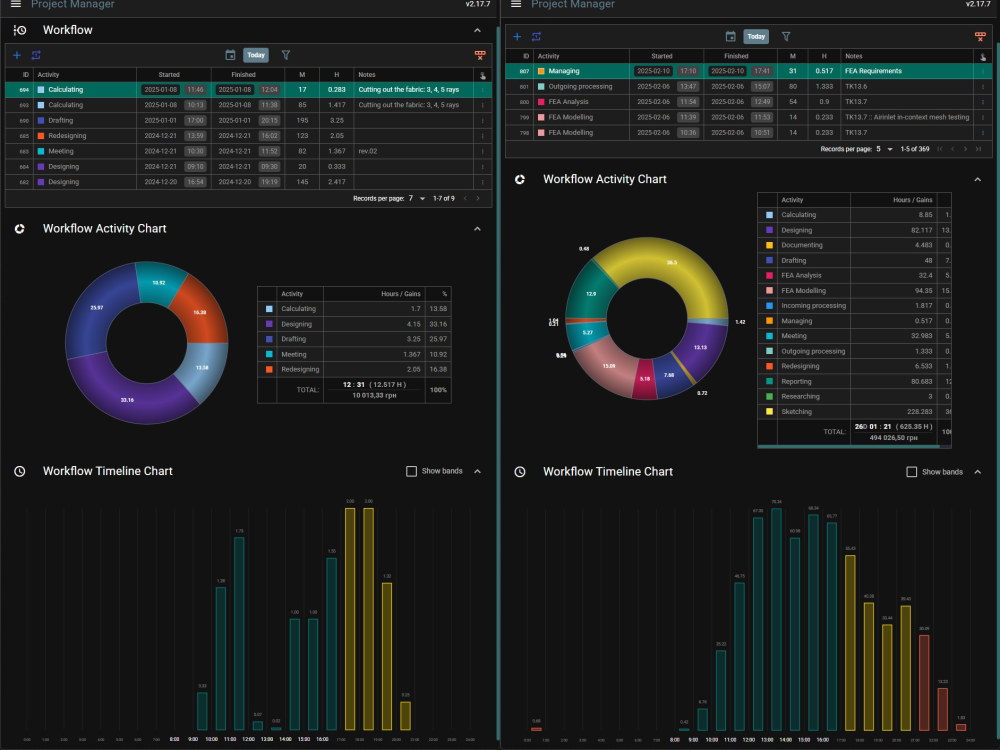
Task: Sort left table by Started column
Action: (169, 75)
